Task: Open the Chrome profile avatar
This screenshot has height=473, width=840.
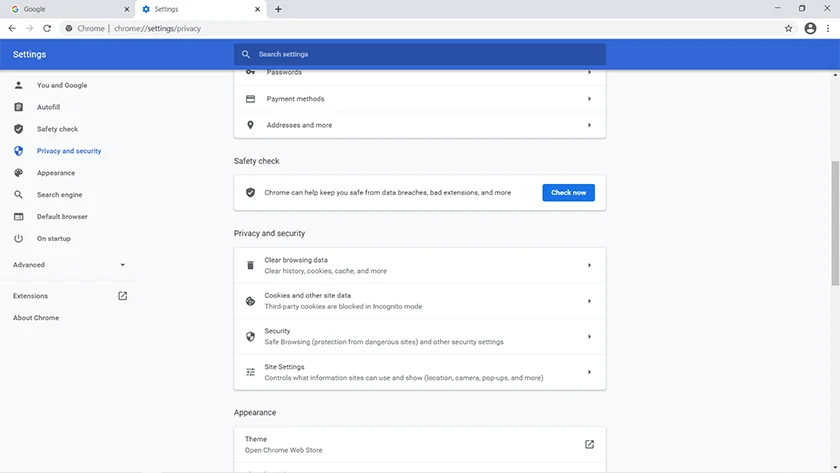Action: (x=810, y=28)
